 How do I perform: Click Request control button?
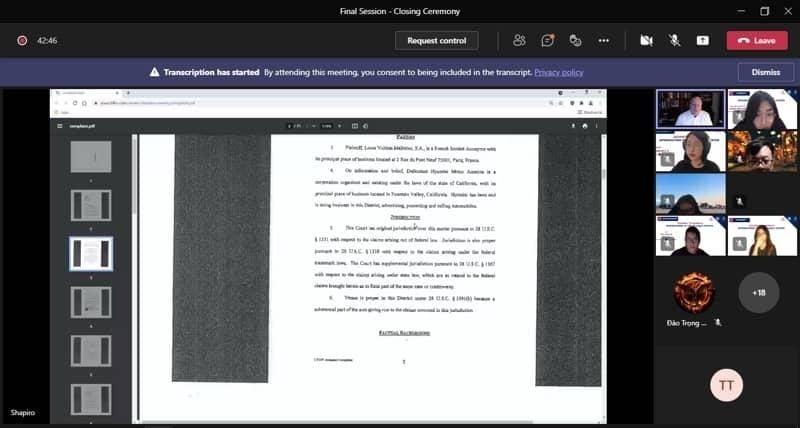tap(437, 40)
